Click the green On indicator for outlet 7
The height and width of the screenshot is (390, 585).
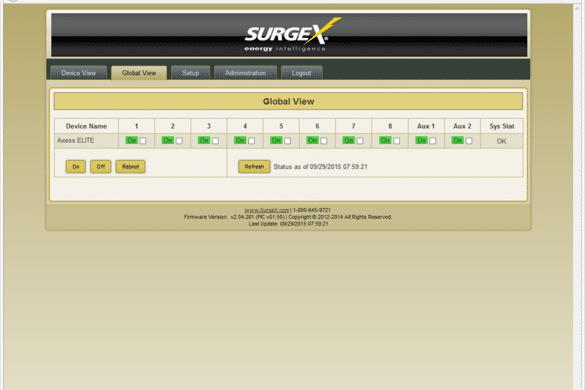point(348,140)
